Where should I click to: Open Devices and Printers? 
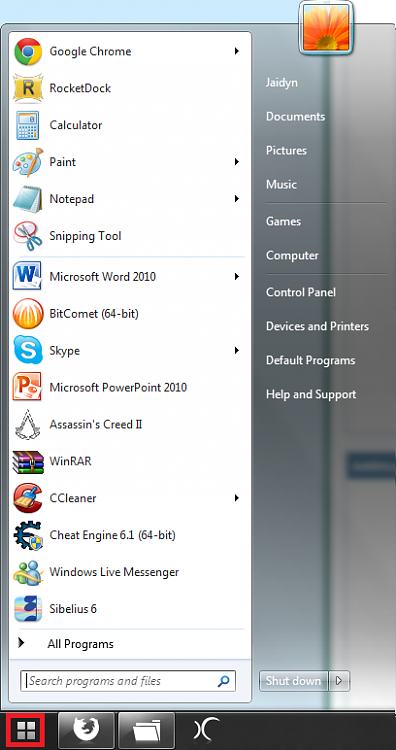coord(317,326)
